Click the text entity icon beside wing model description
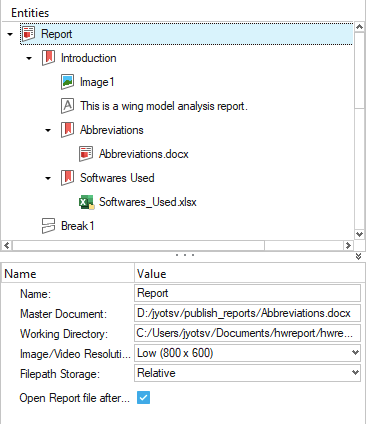The image size is (369, 424). 67,106
